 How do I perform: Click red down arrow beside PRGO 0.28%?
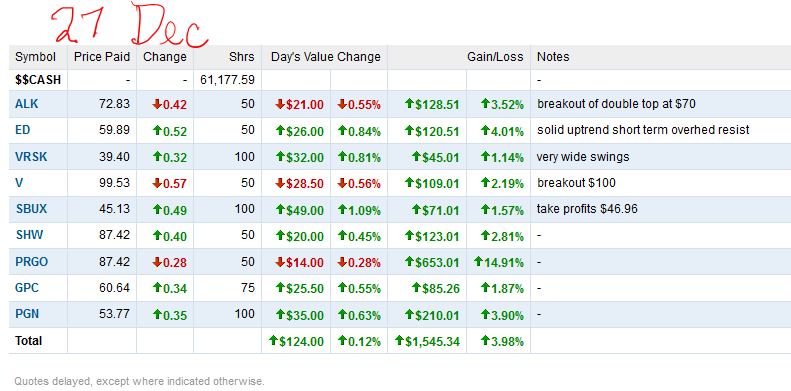(x=342, y=262)
